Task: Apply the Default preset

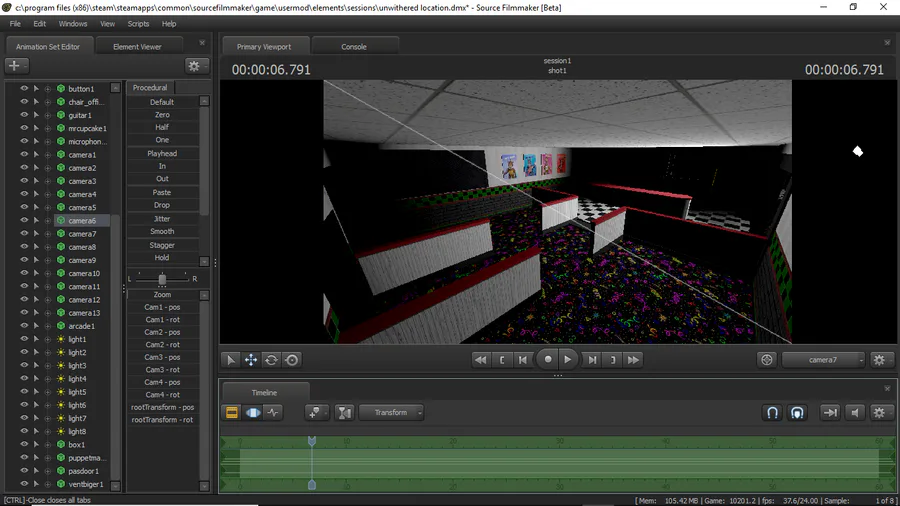Action: coord(162,102)
